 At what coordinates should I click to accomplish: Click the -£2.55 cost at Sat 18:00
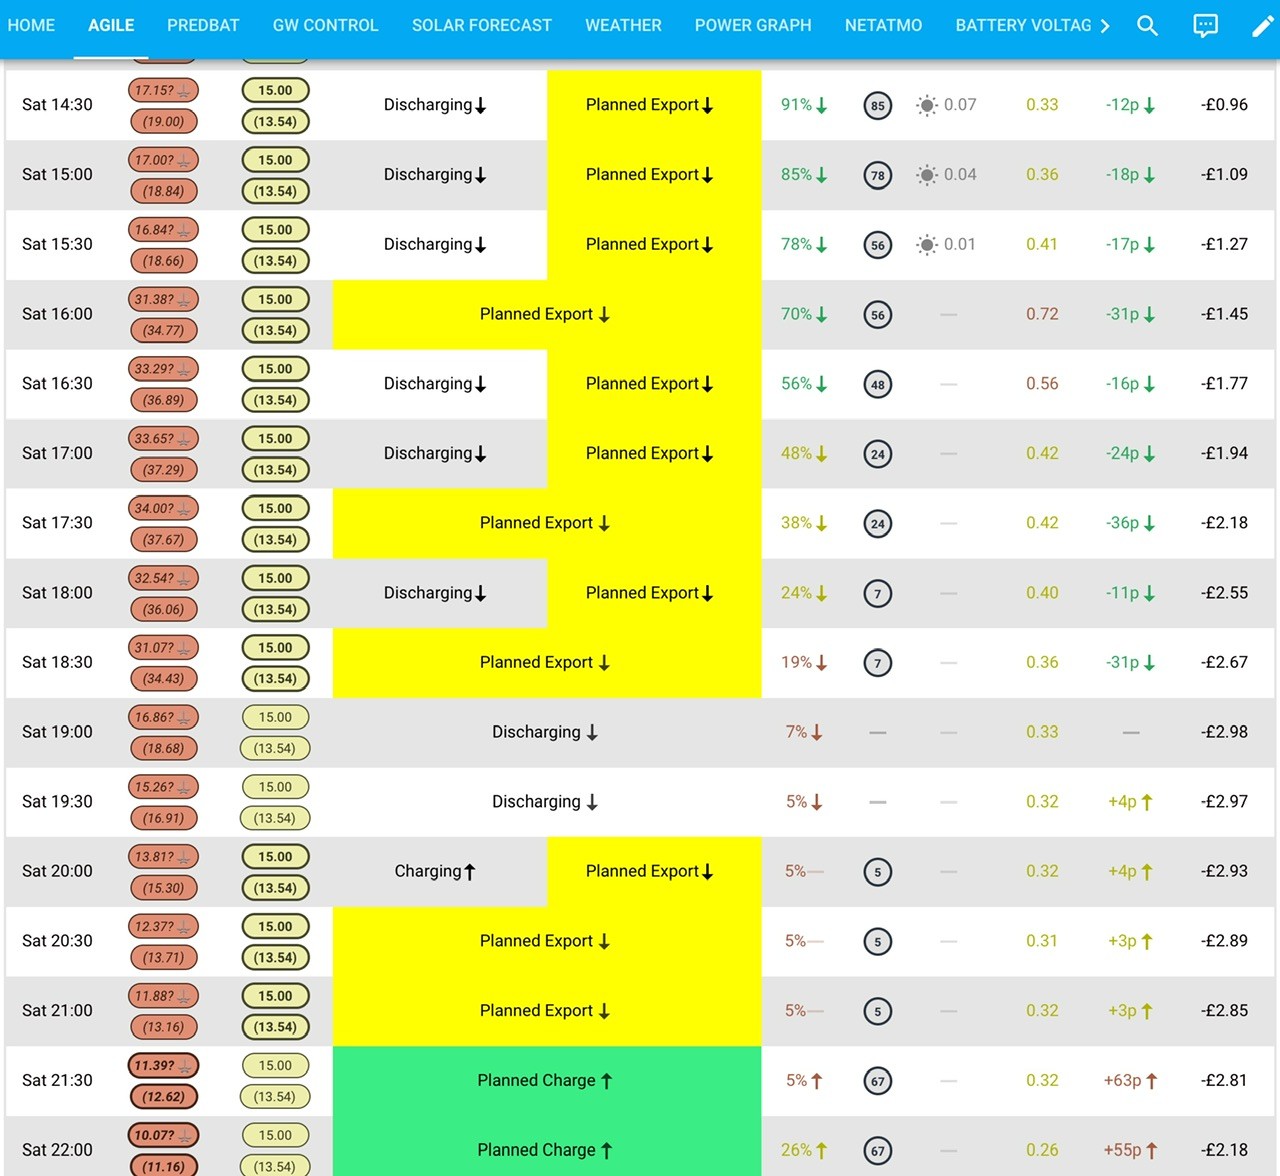point(1224,593)
